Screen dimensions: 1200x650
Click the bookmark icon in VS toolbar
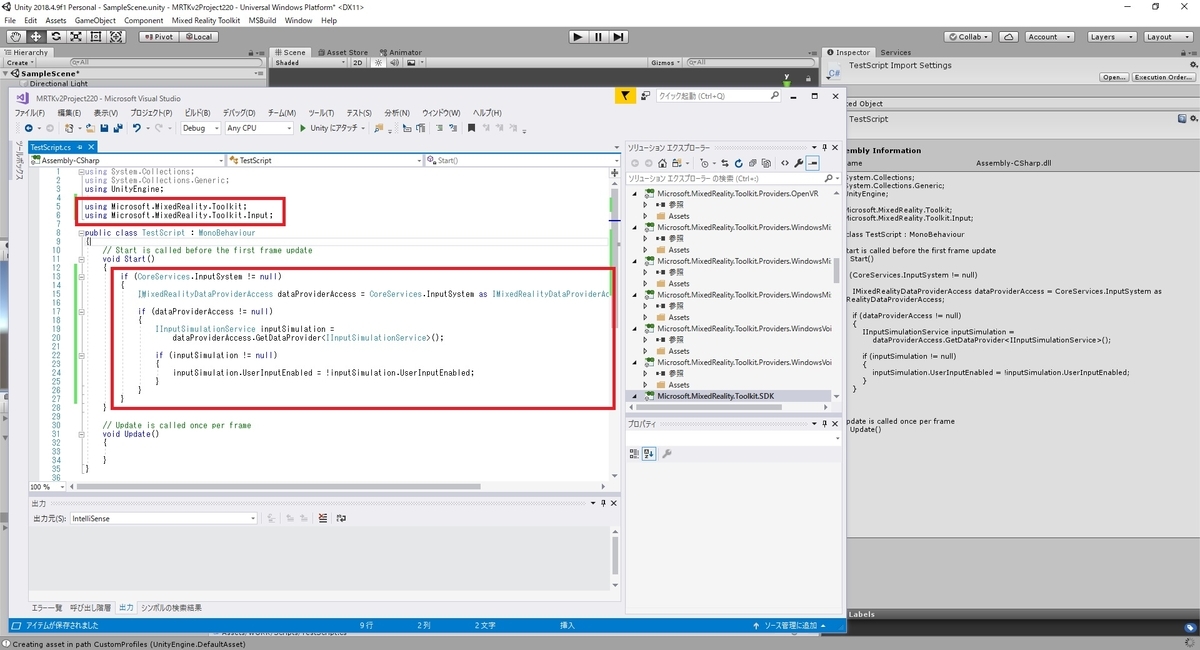pyautogui.click(x=471, y=128)
